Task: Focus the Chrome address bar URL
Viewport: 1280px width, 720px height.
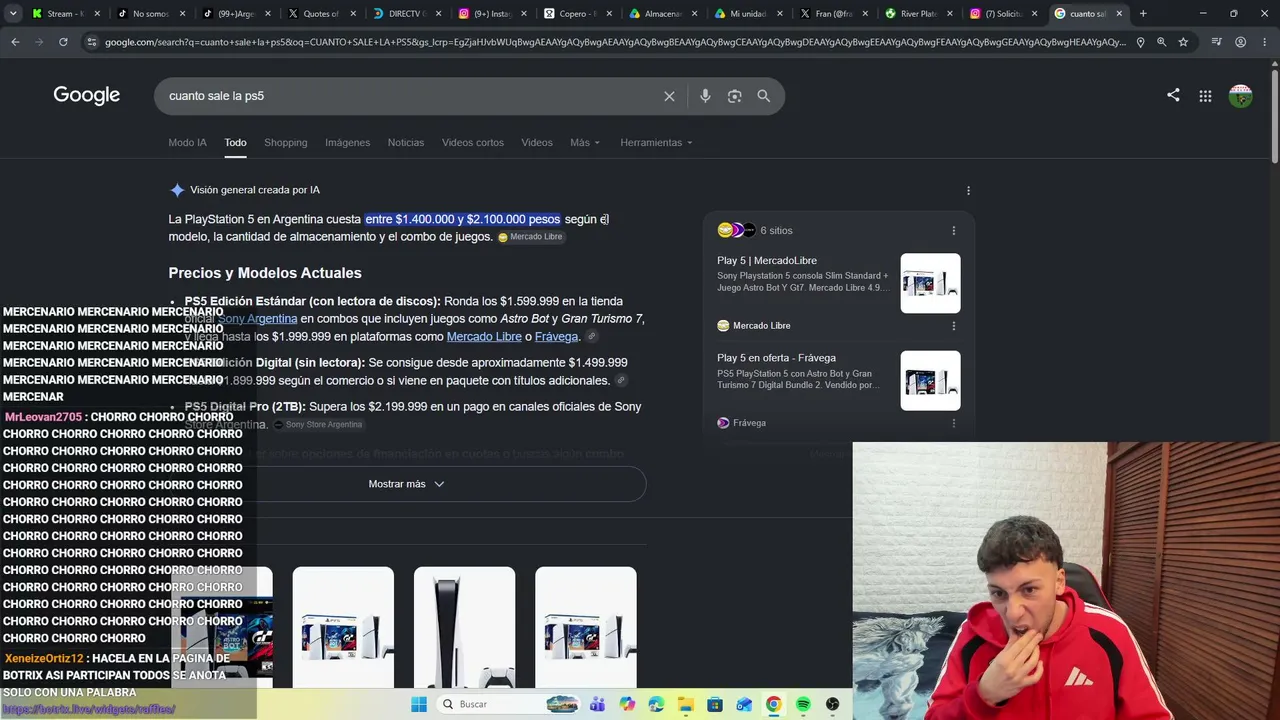Action: 614,42
